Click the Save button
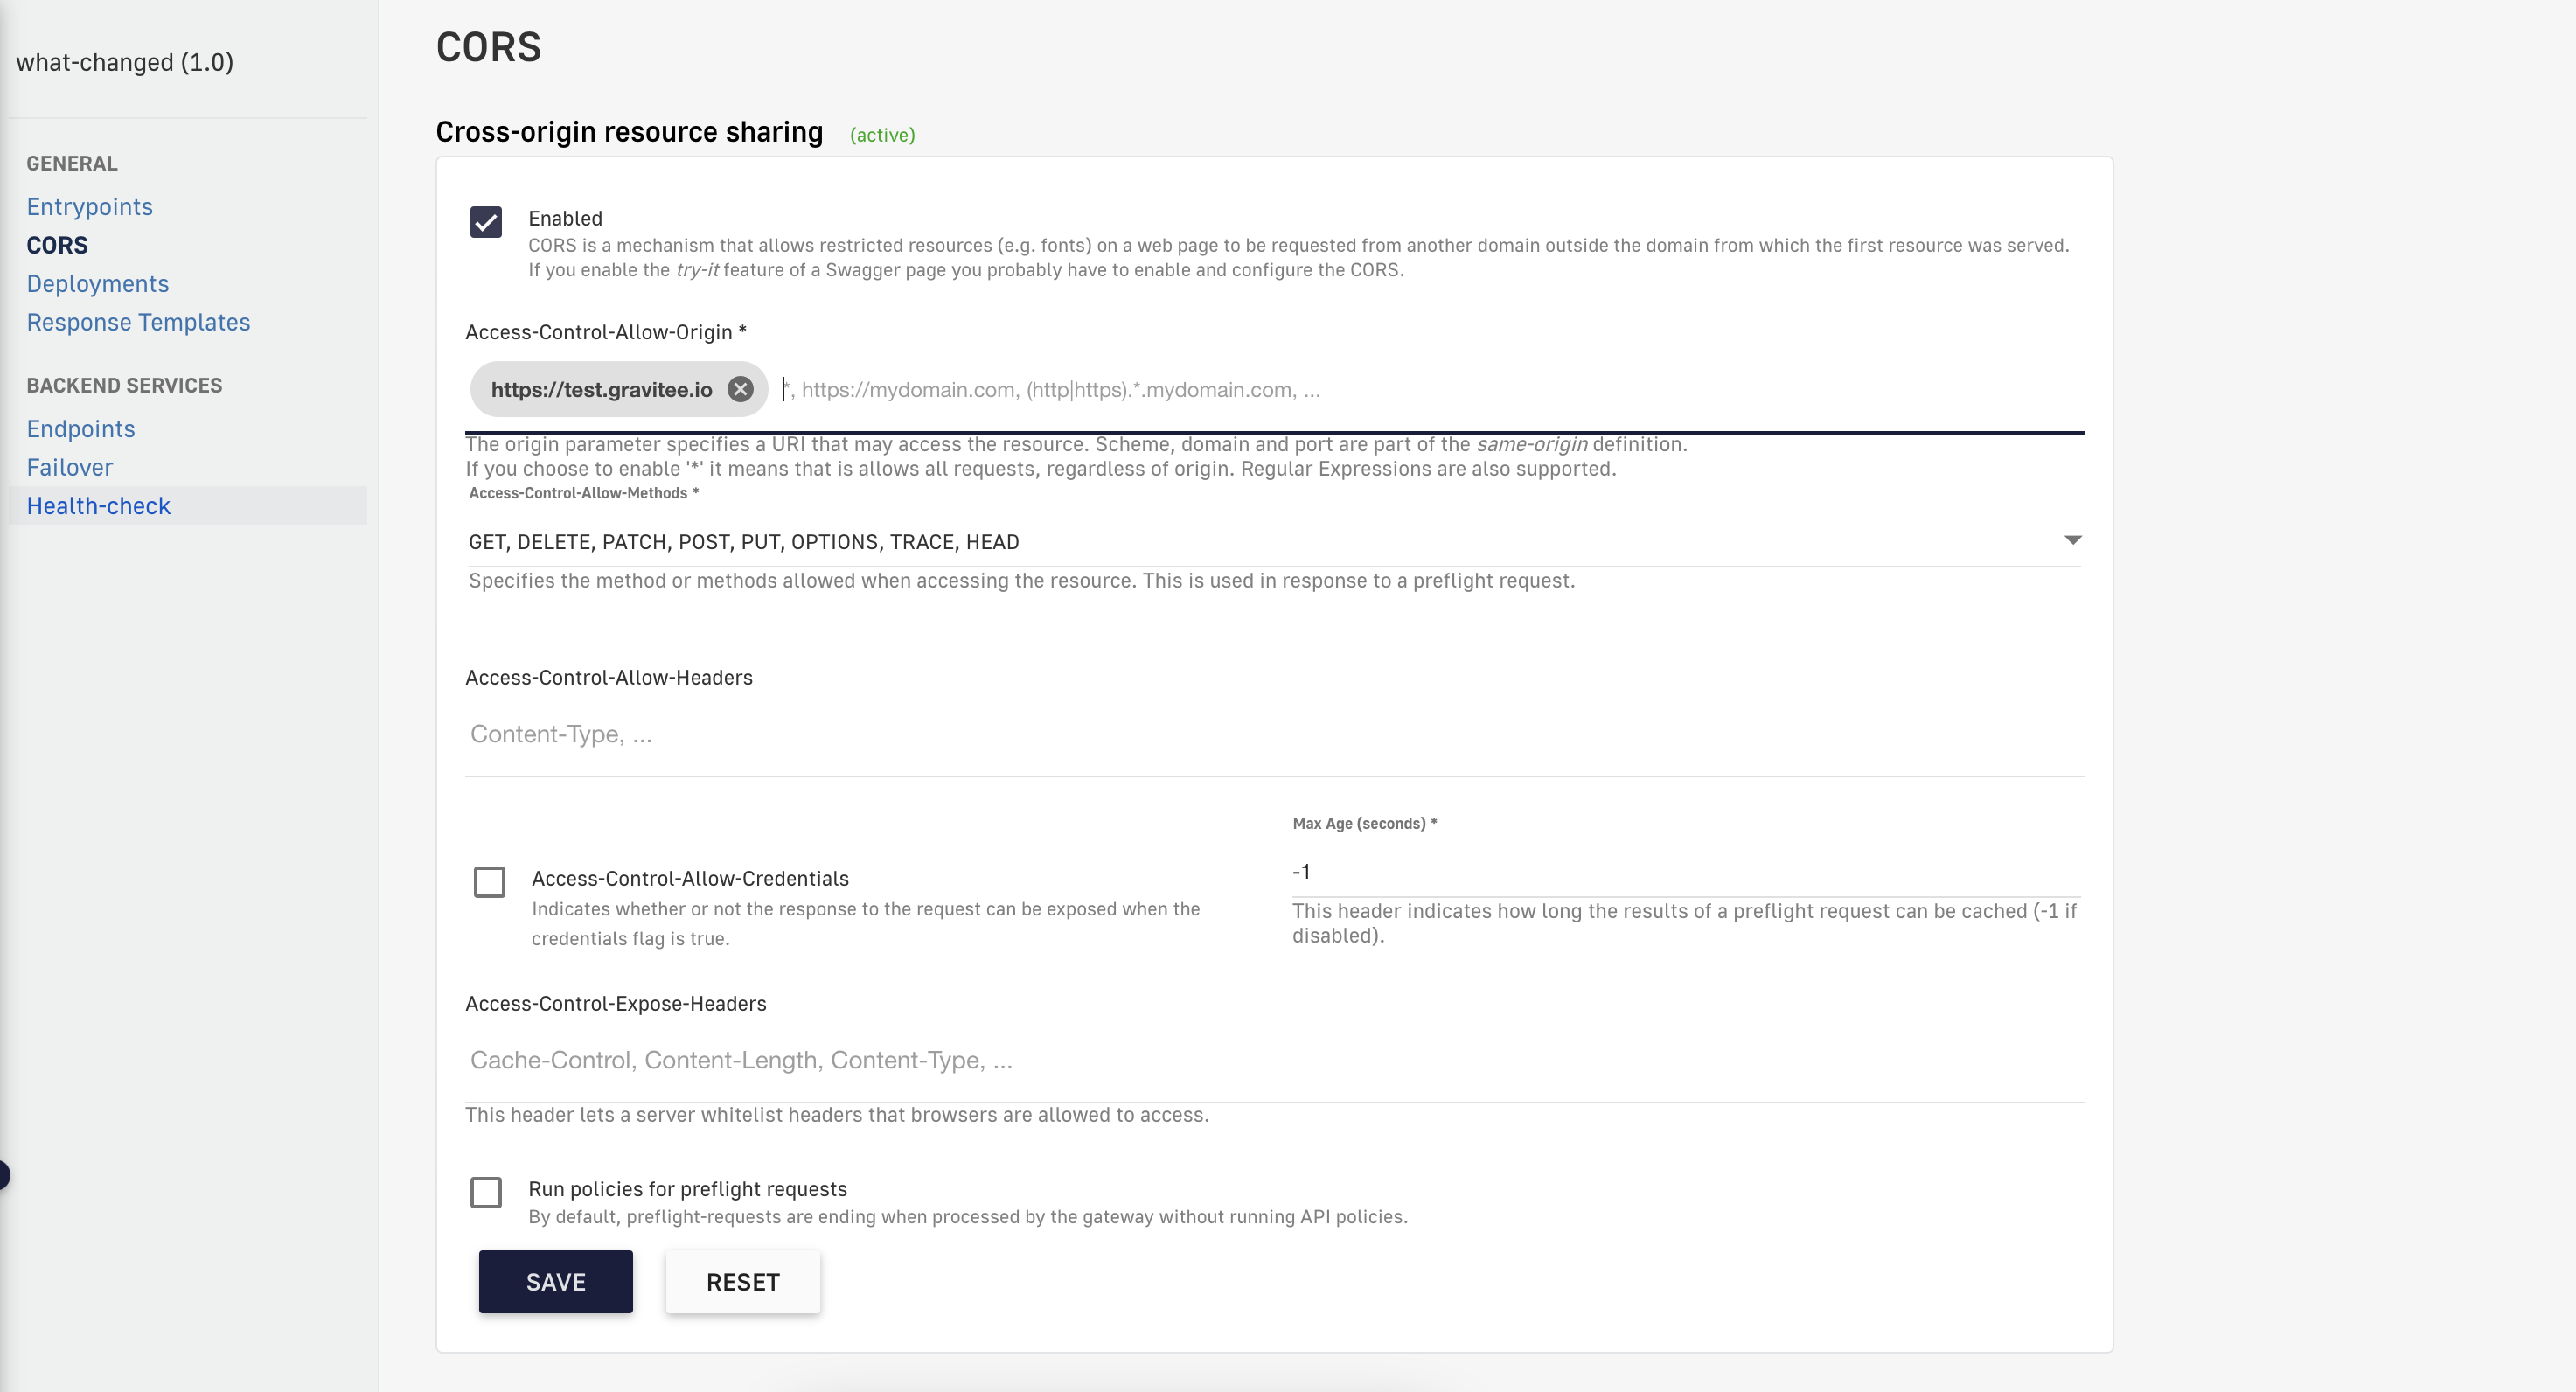The width and height of the screenshot is (2576, 1392). point(555,1281)
